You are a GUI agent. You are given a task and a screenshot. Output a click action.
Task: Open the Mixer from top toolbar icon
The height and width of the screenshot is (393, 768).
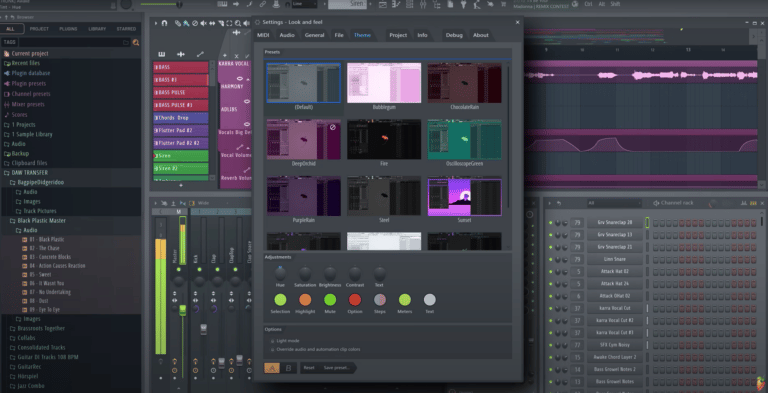tap(423, 4)
